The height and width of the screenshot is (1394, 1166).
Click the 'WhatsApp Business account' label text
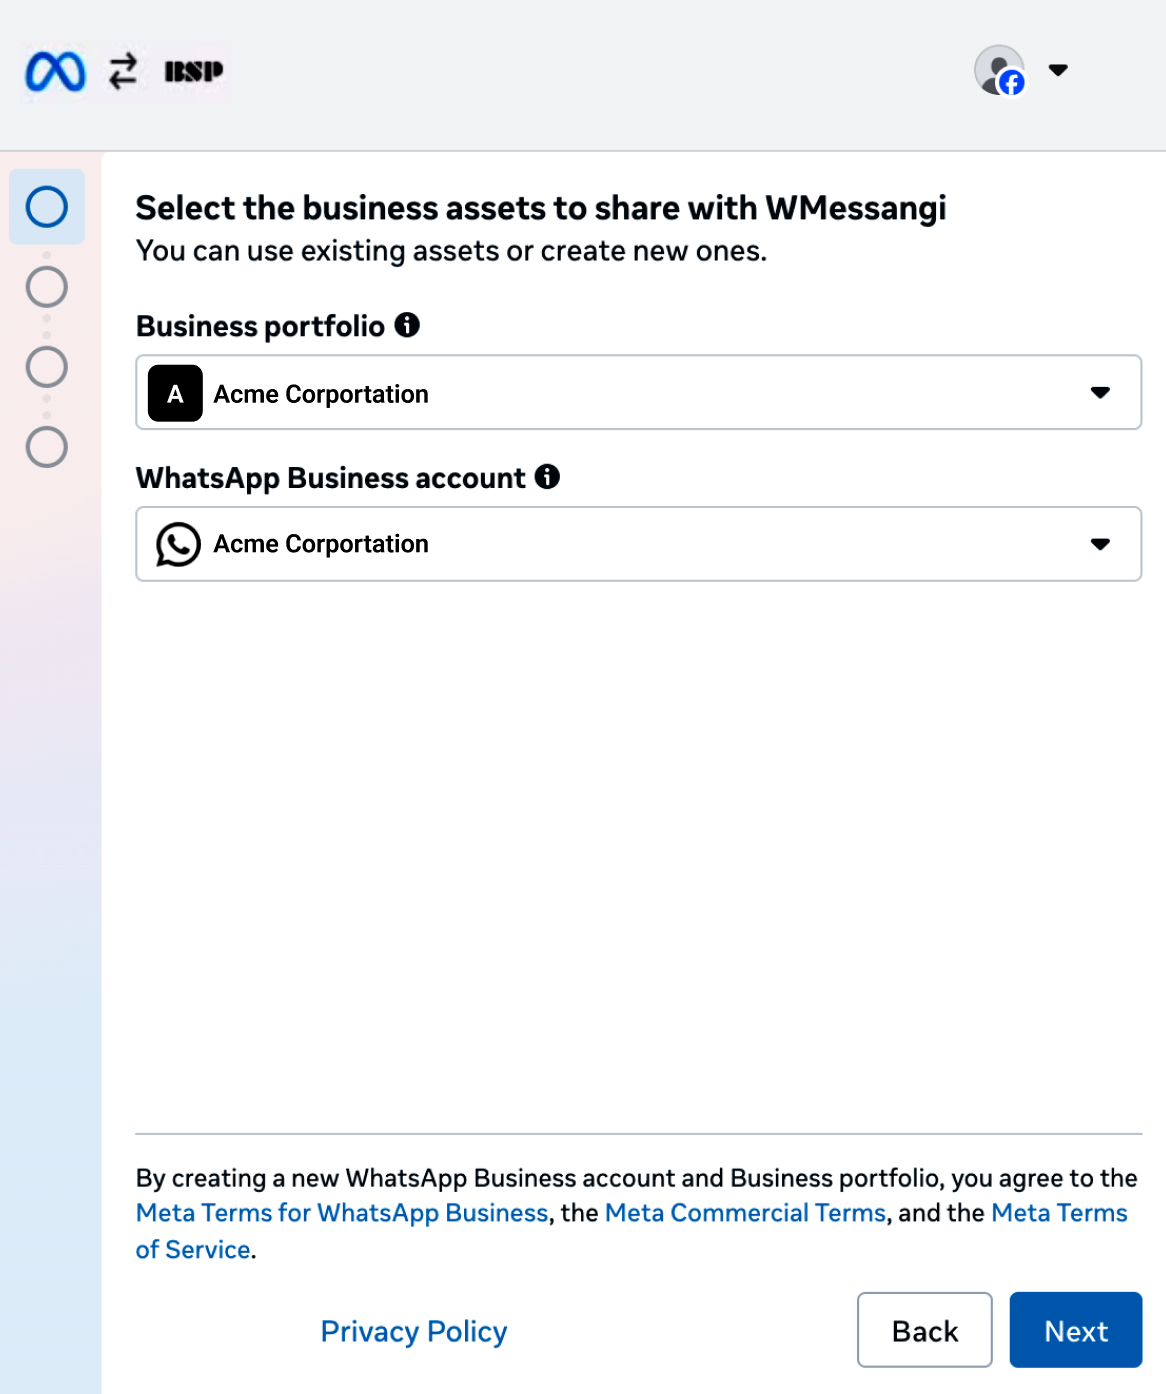coord(331,478)
